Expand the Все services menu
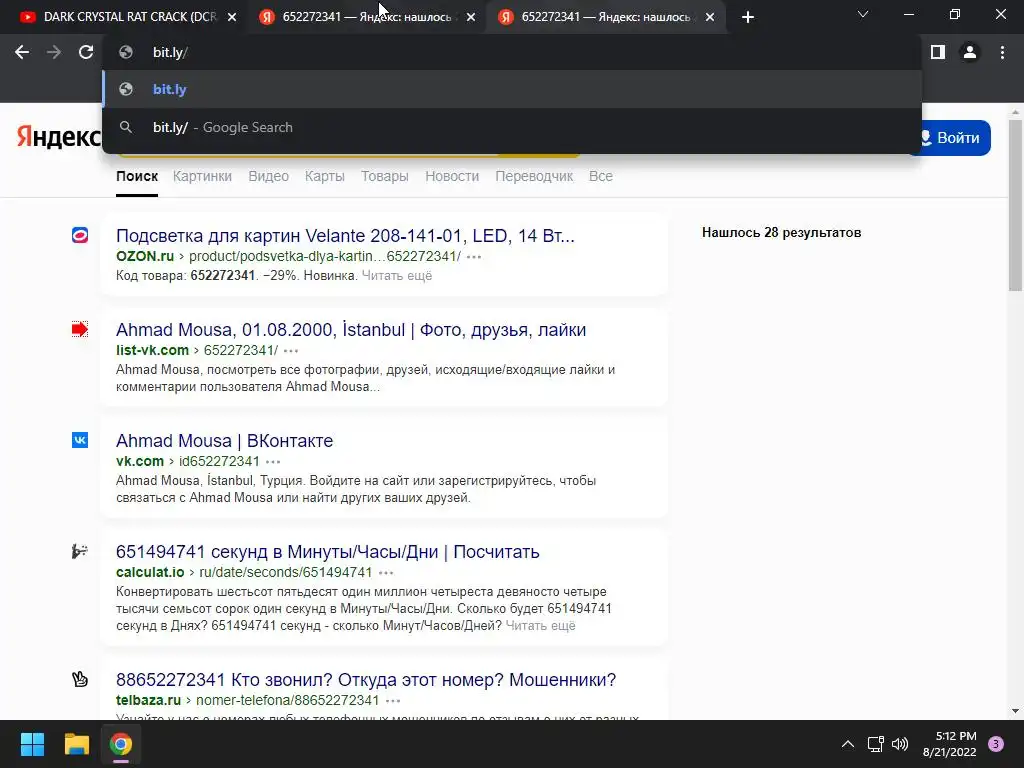Screen dimensions: 1024x768 pyautogui.click(x=601, y=176)
